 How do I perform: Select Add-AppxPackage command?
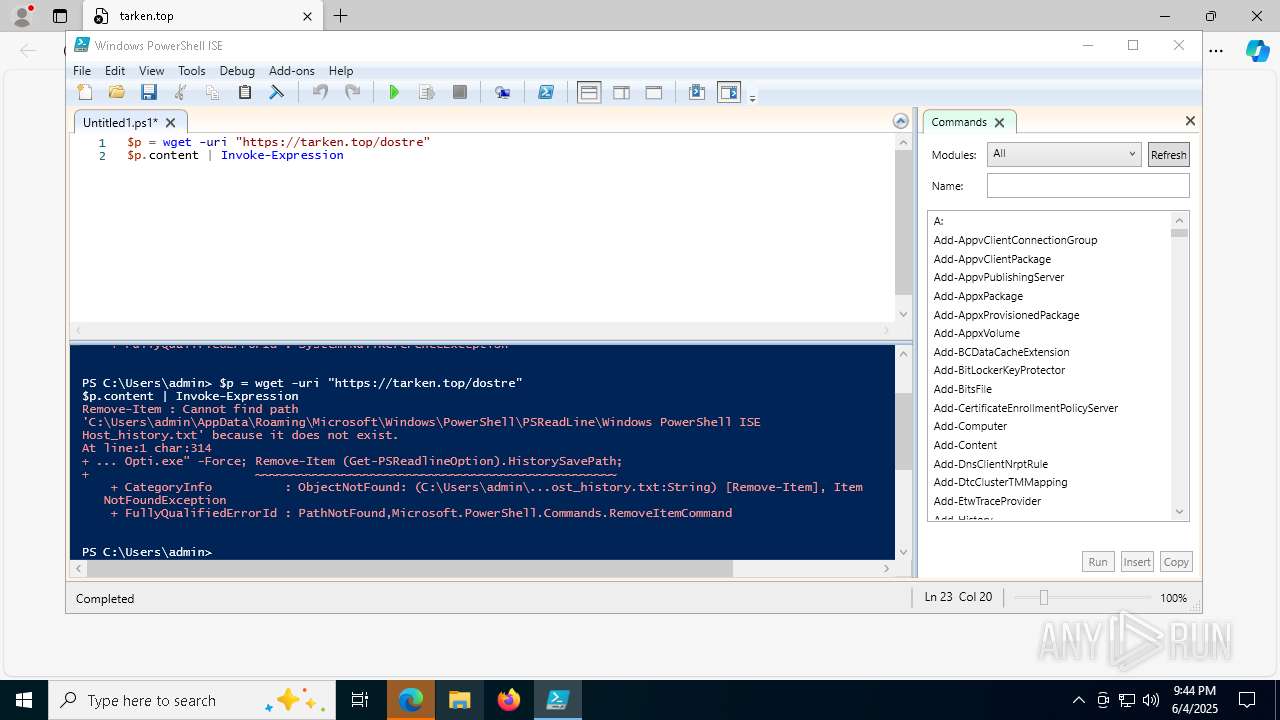click(978, 296)
